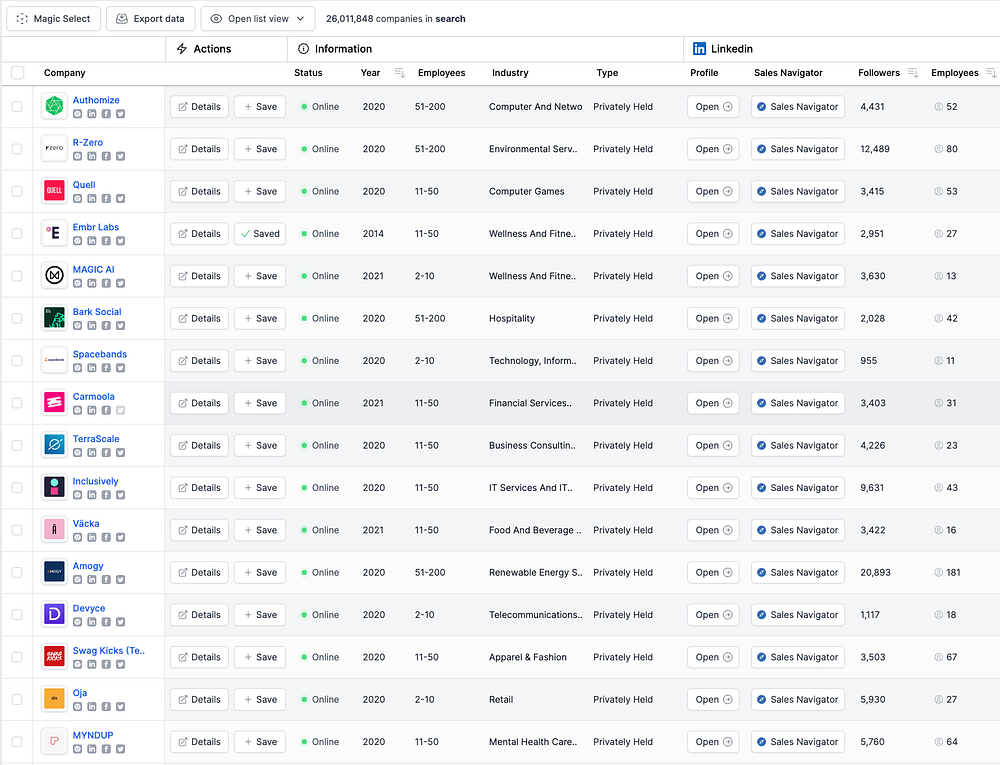
Task: Open Authomize's LinkedIn icon under its name
Action: click(92, 114)
